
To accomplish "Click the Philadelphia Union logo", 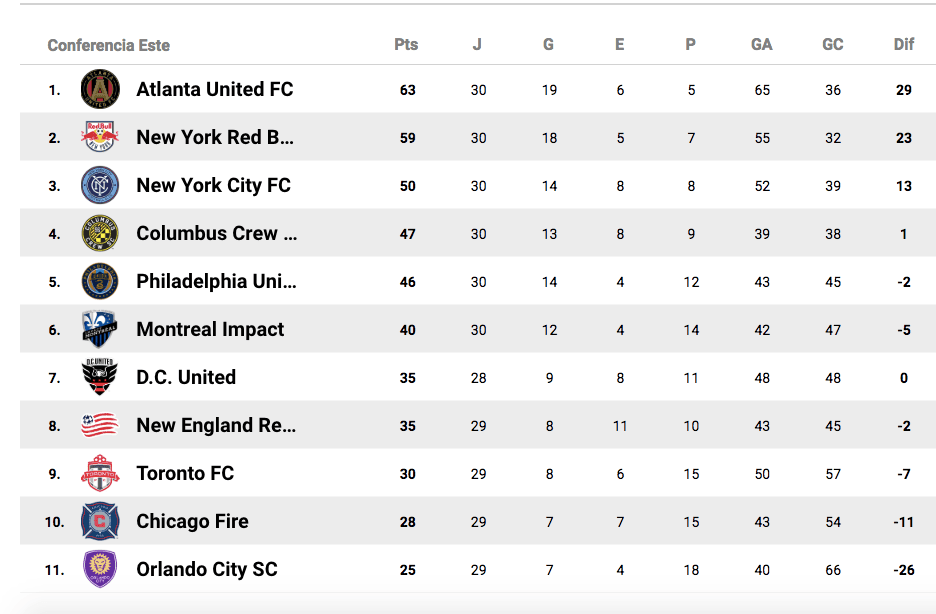I will tap(99, 282).
